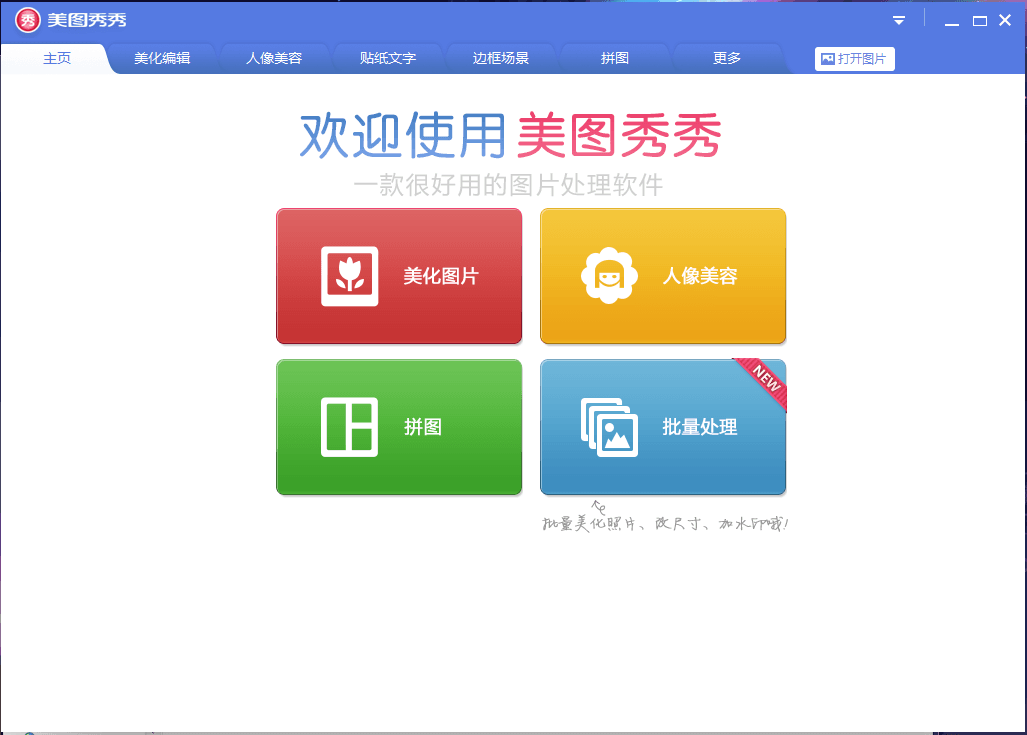The image size is (1027, 735).
Task: Click the 人像美容 label on yellow tile
Action: pyautogui.click(x=700, y=276)
